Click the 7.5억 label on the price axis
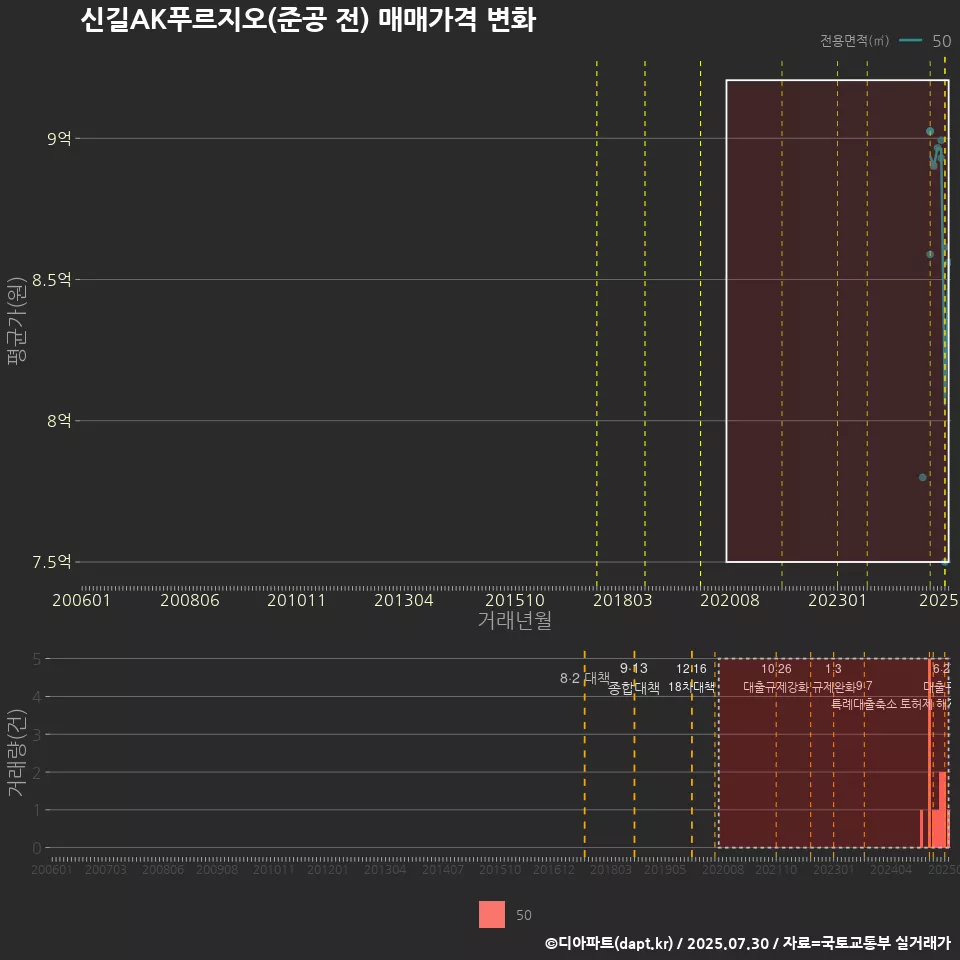This screenshot has height=960, width=960. 52,561
